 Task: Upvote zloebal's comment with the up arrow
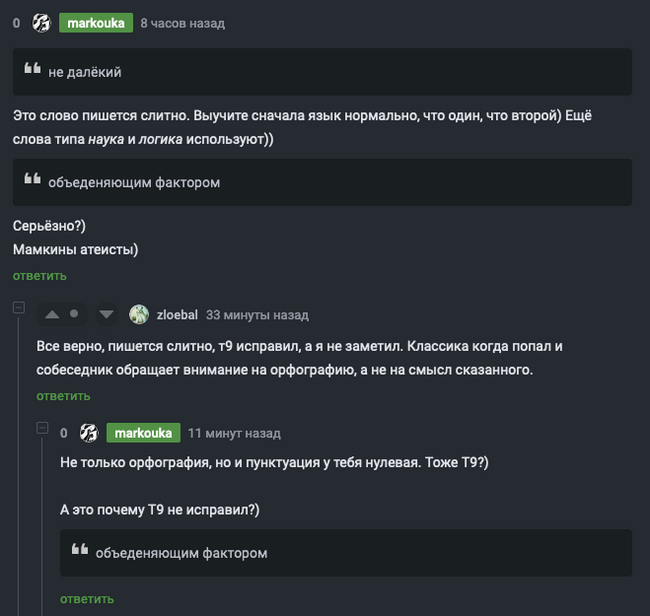click(52, 314)
